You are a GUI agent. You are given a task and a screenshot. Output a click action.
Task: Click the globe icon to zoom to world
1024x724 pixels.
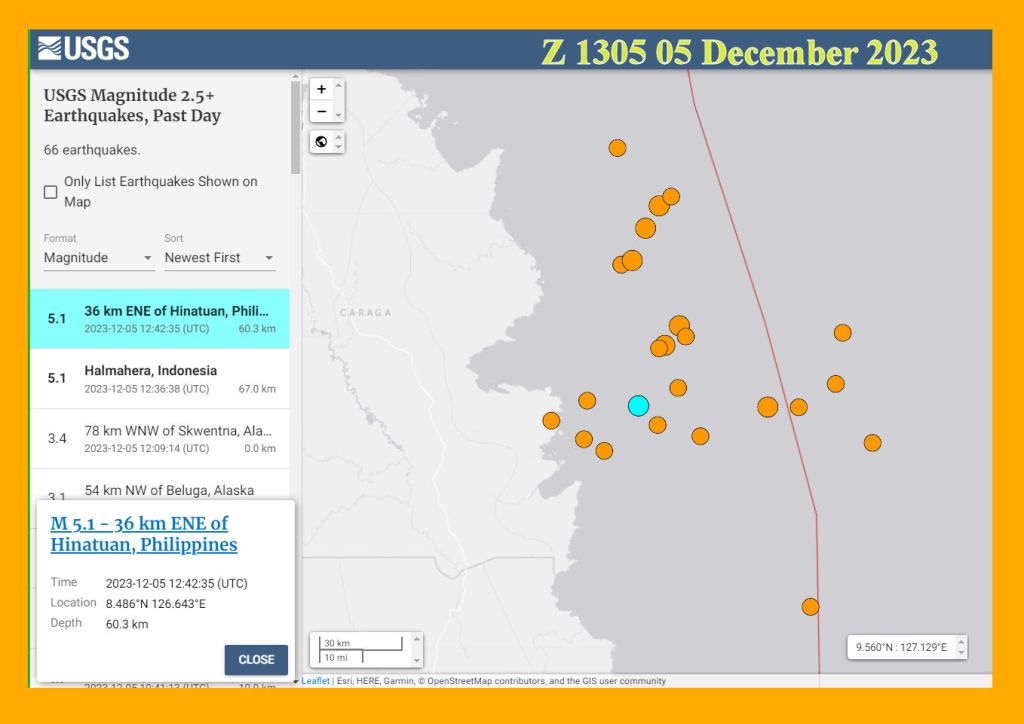tap(321, 141)
